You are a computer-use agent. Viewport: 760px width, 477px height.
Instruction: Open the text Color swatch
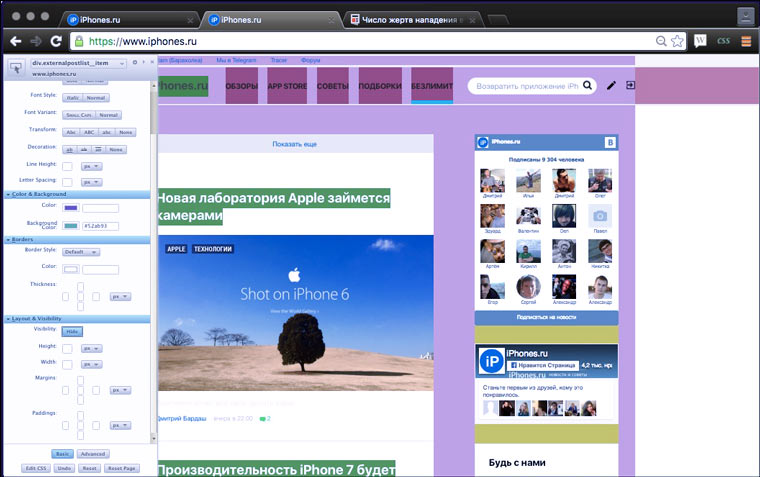coord(71,208)
